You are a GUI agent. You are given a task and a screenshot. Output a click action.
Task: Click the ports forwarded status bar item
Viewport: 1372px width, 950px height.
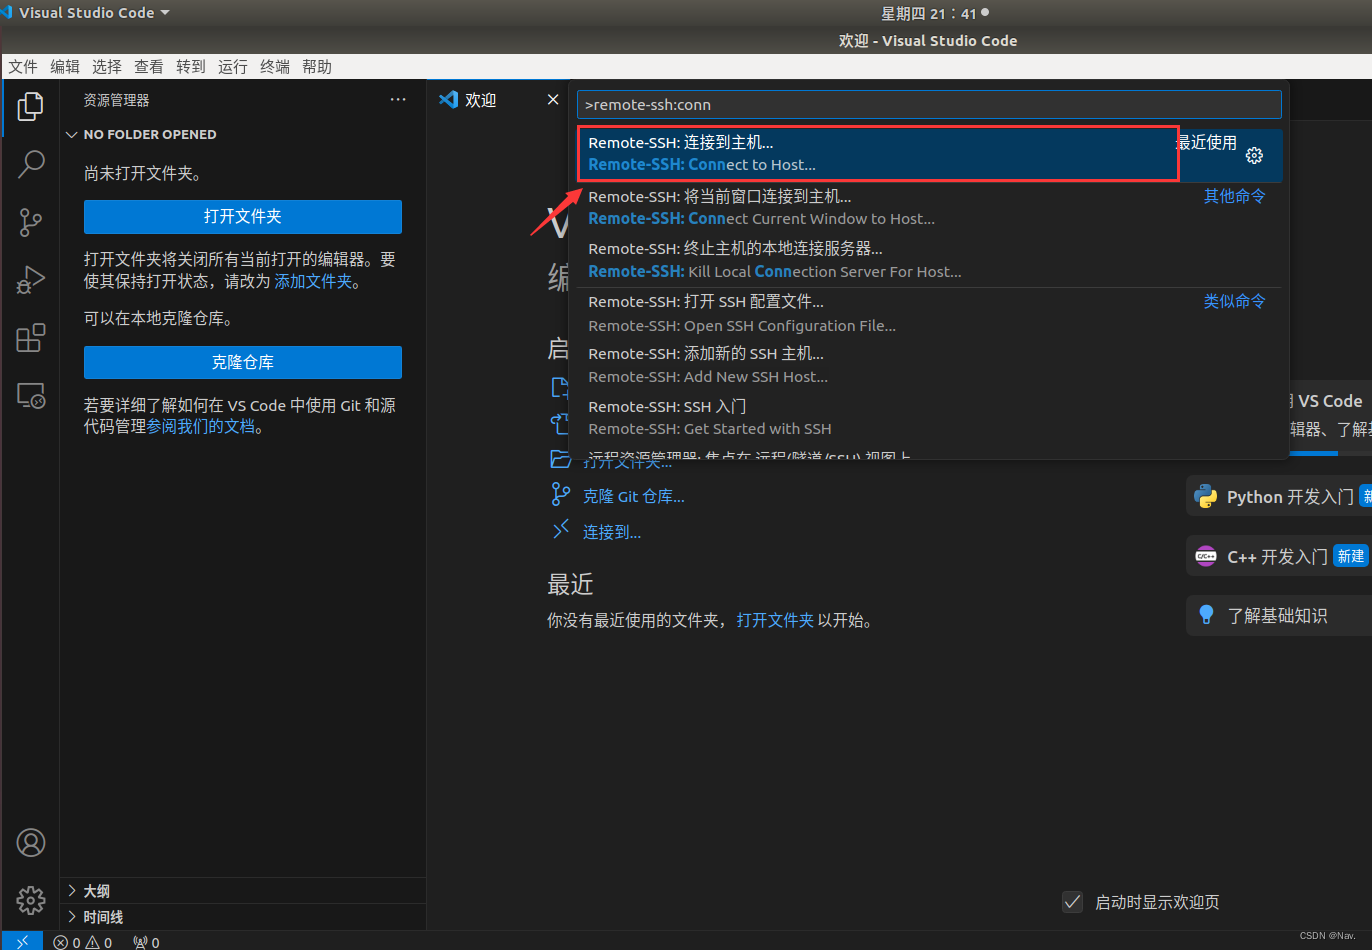pos(146,942)
